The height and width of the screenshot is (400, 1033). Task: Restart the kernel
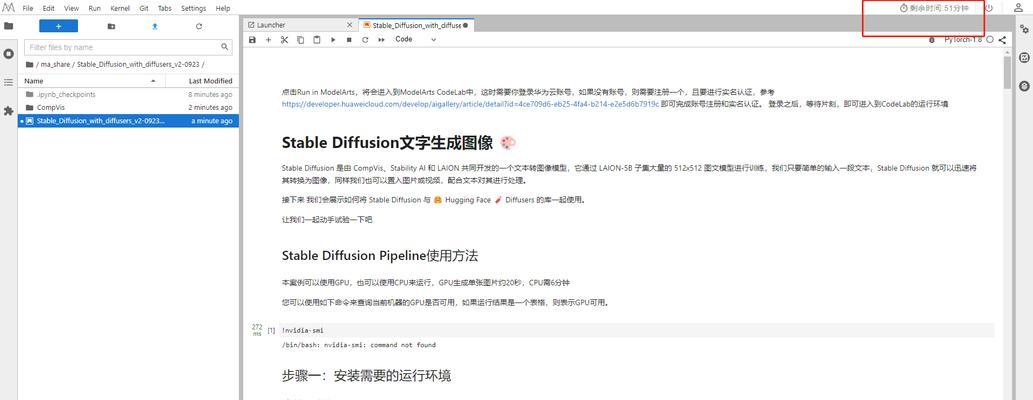pos(365,40)
